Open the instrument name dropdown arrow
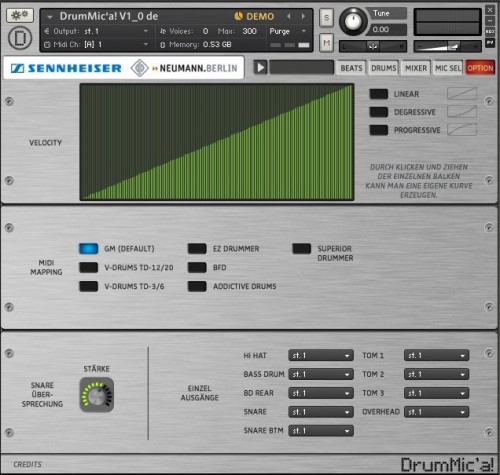Viewport: 500px width, 475px height. click(50, 17)
